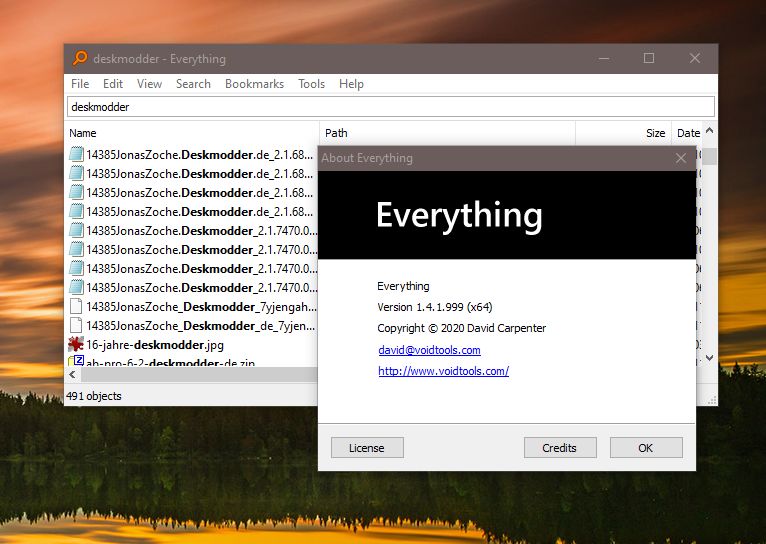Minimize the Everything main window
766x544 pixels.
[604, 59]
